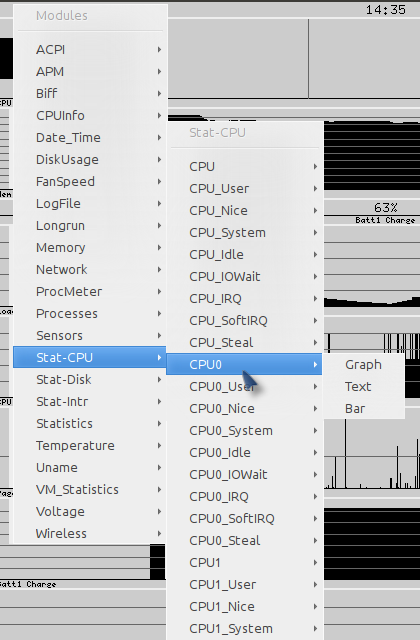Open the Network module submenu

(90, 270)
